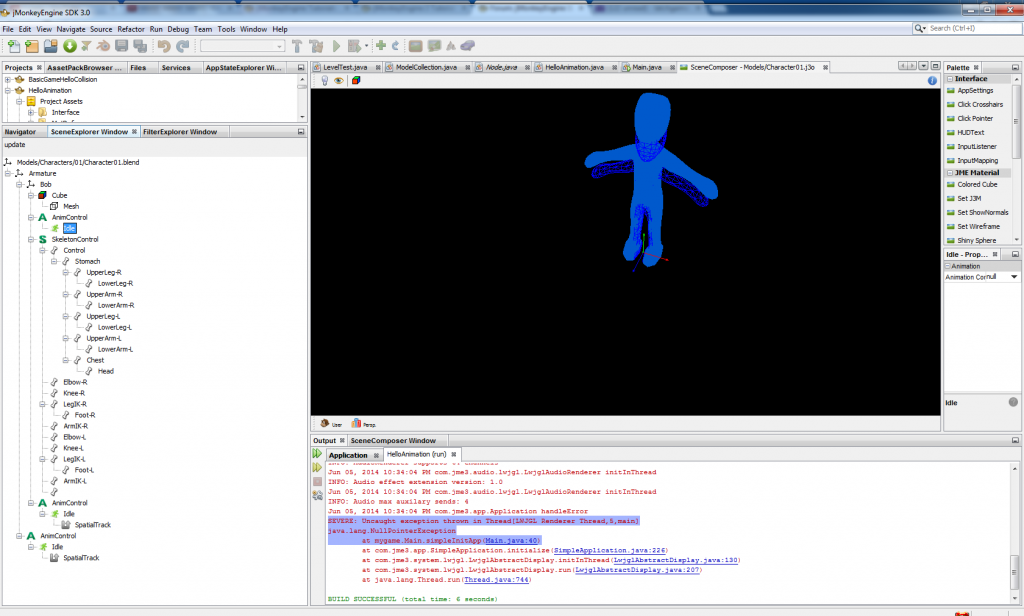Switch to the FilterExplorer Window tab
The image size is (1024, 616).
(x=180, y=132)
